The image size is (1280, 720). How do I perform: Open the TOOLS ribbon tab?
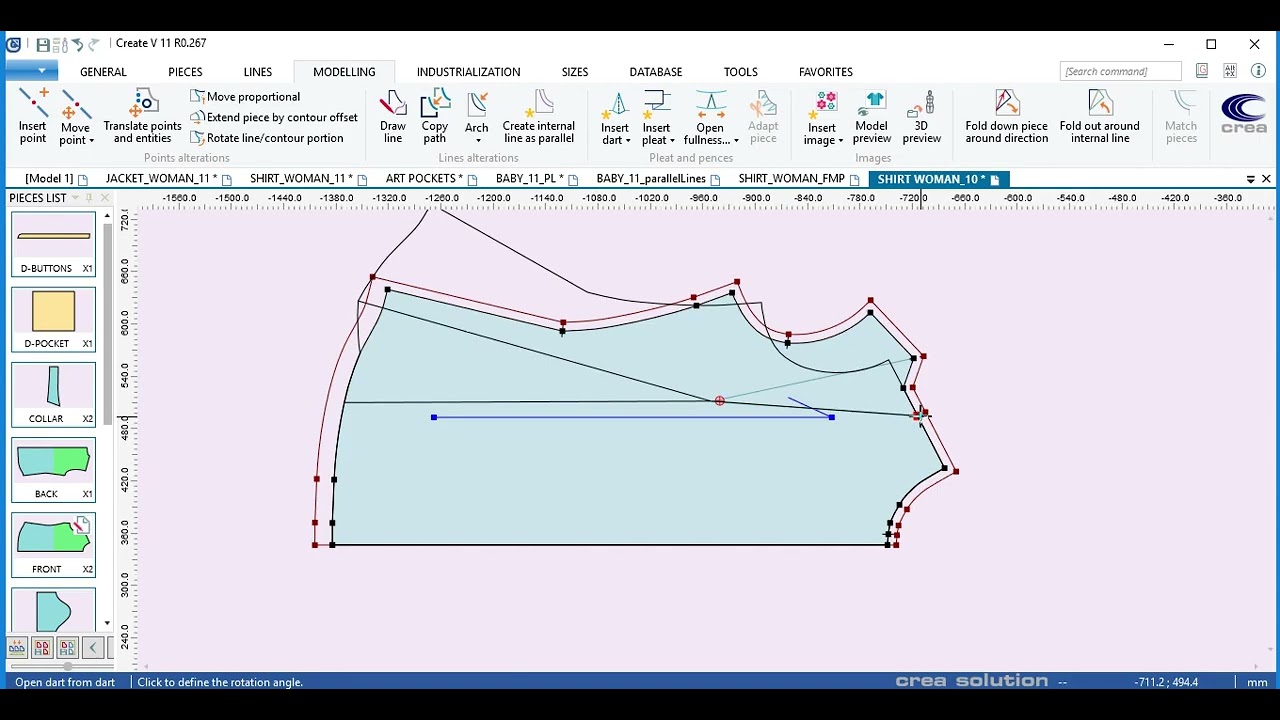point(741,72)
